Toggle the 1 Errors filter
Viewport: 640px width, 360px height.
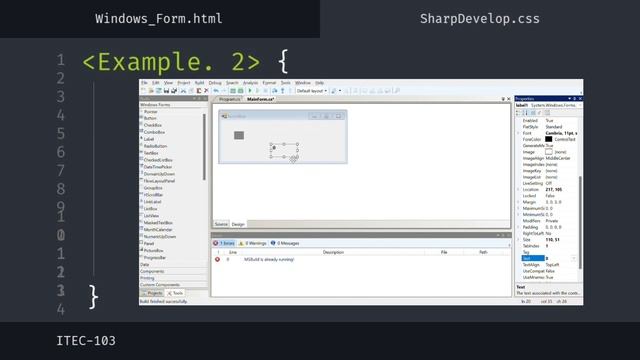click(x=224, y=243)
